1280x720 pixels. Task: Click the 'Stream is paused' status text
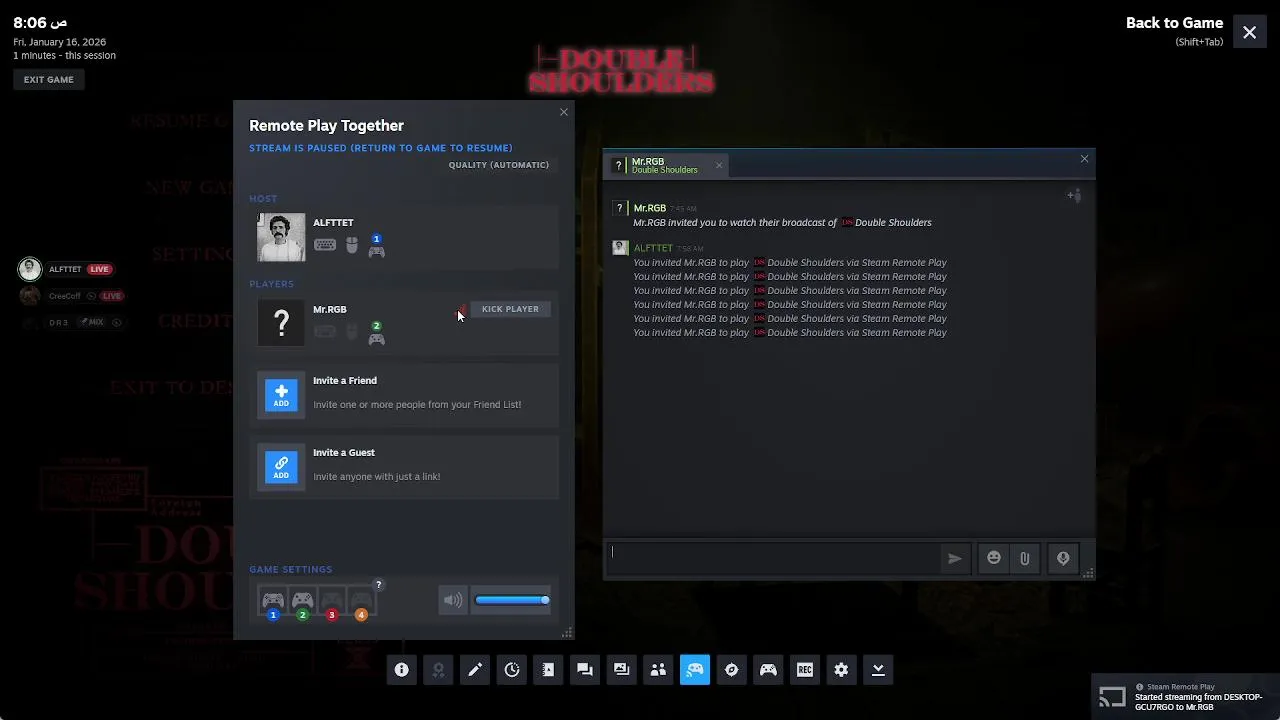click(x=381, y=148)
